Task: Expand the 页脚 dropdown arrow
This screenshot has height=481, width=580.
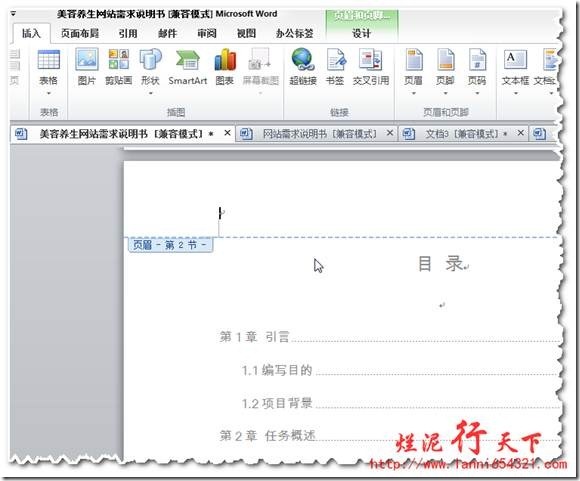Action: click(x=445, y=93)
